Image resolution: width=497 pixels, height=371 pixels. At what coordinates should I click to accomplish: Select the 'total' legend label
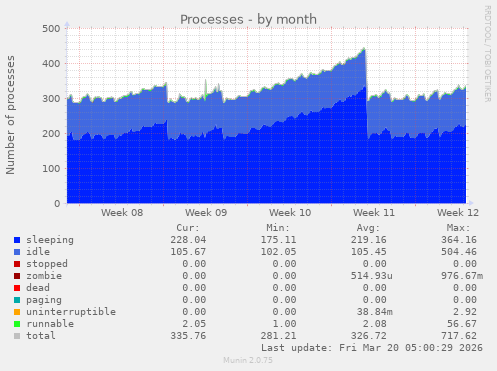point(41,336)
